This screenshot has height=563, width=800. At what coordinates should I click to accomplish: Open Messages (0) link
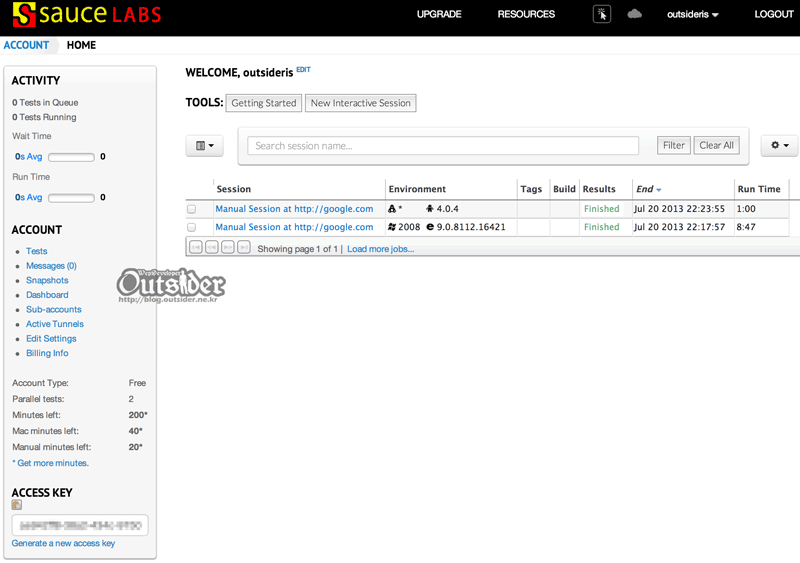[51, 266]
